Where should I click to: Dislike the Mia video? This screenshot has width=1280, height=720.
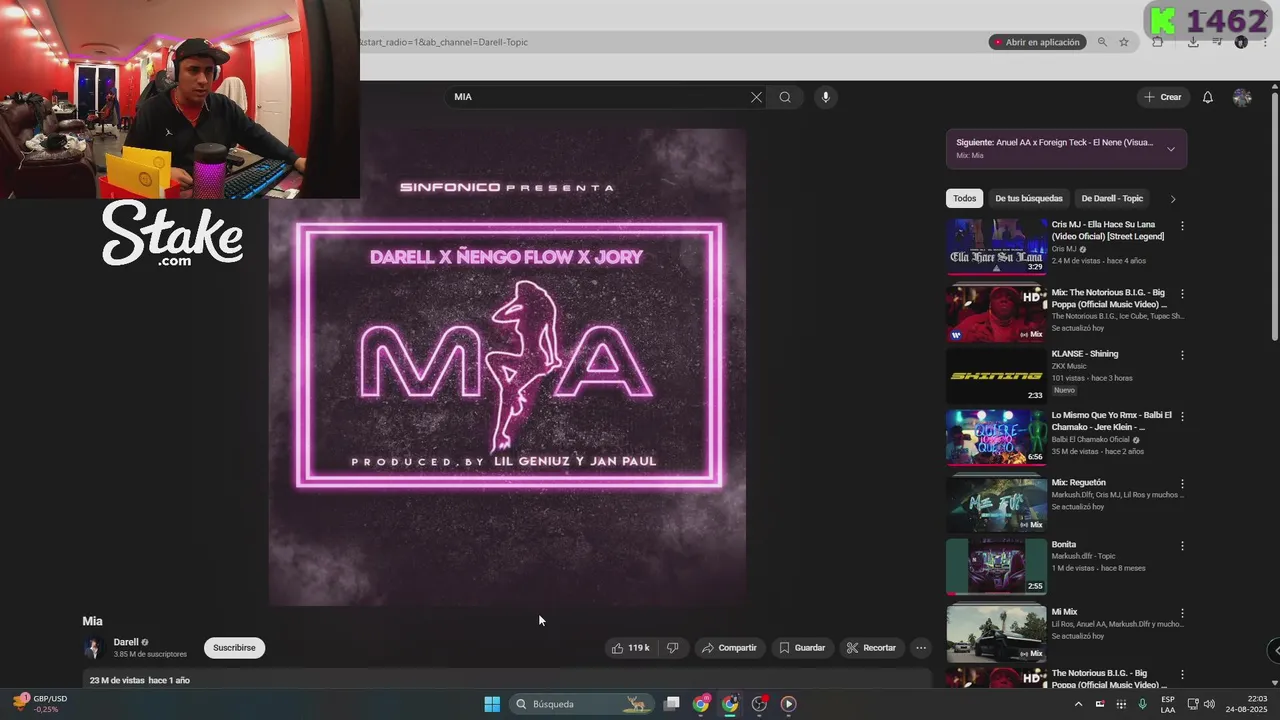tap(673, 648)
